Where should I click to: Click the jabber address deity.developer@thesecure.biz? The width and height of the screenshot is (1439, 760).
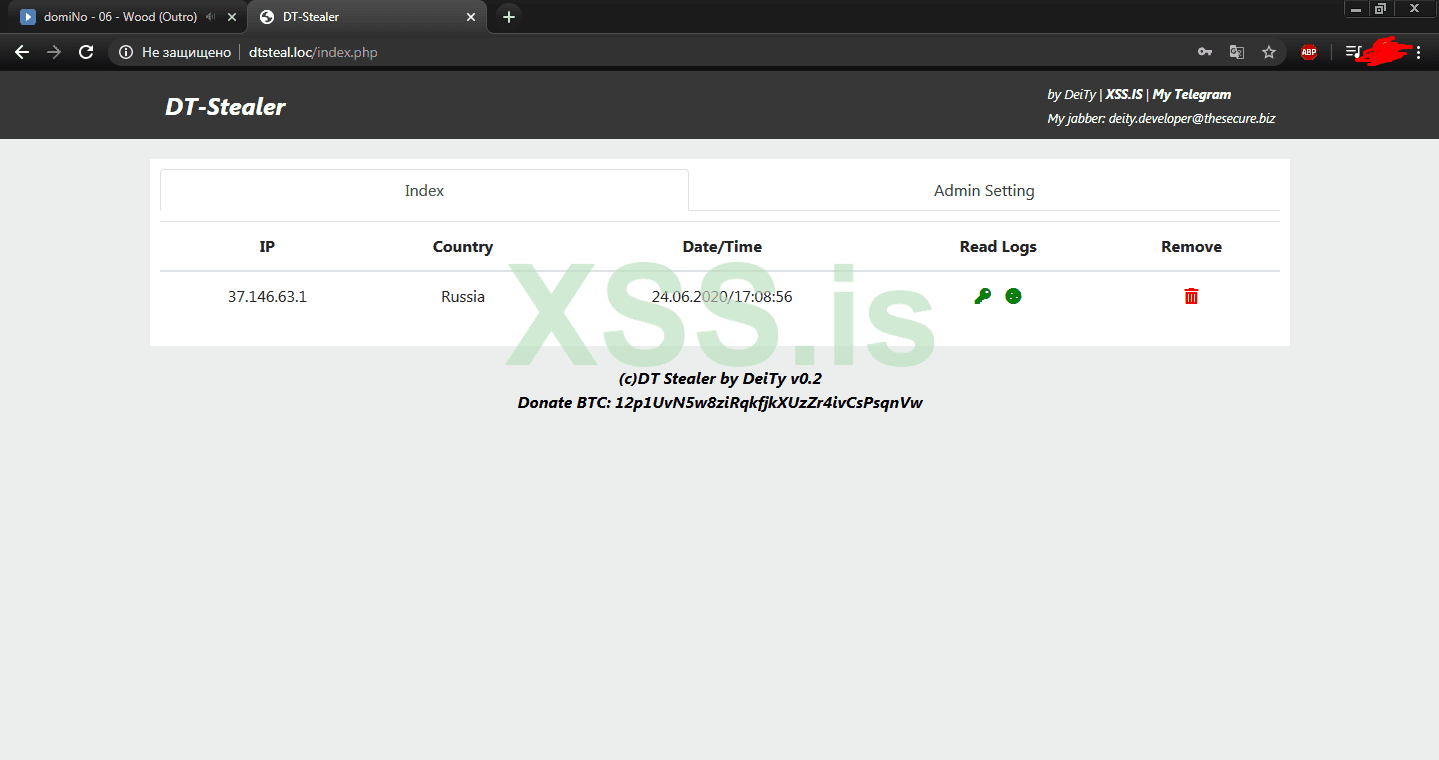click(x=1192, y=118)
